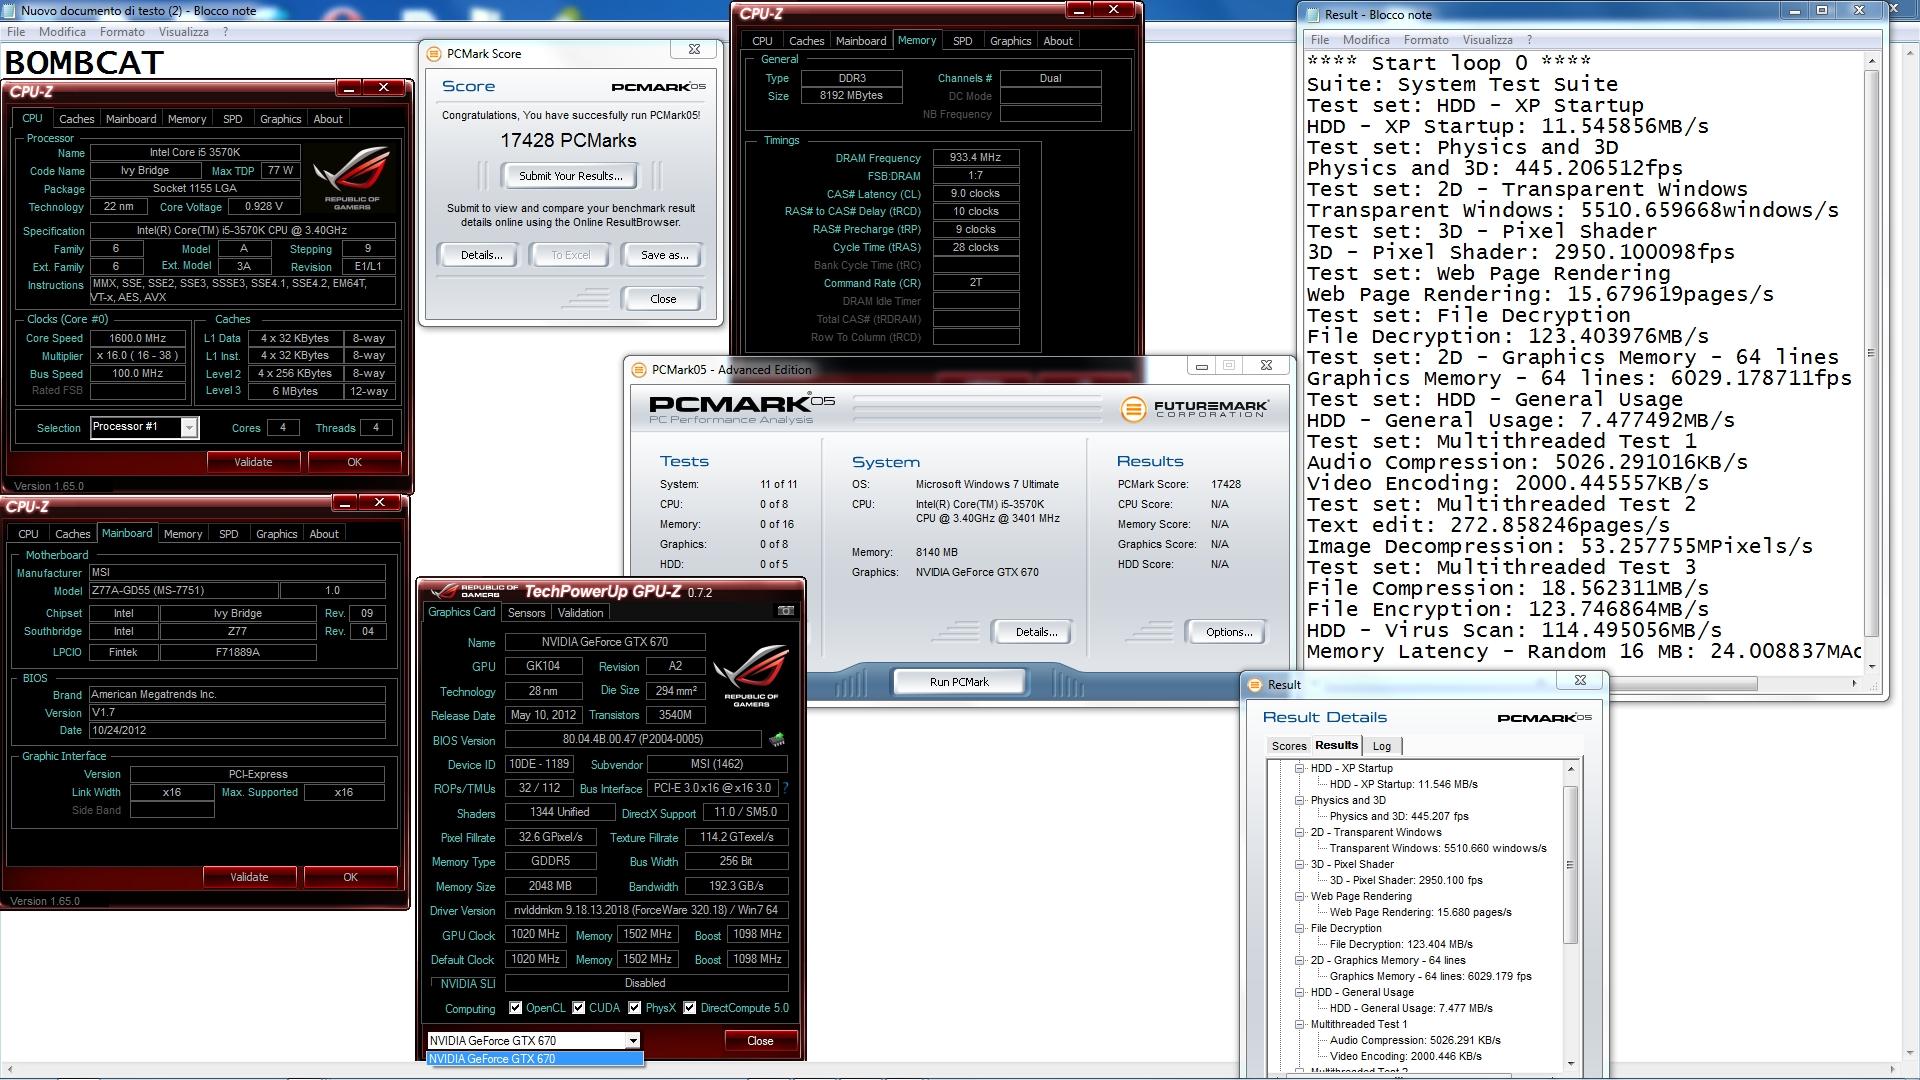Click the 17428 PCMarks score text
Viewport: 1920px width, 1080px height.
coord(568,141)
